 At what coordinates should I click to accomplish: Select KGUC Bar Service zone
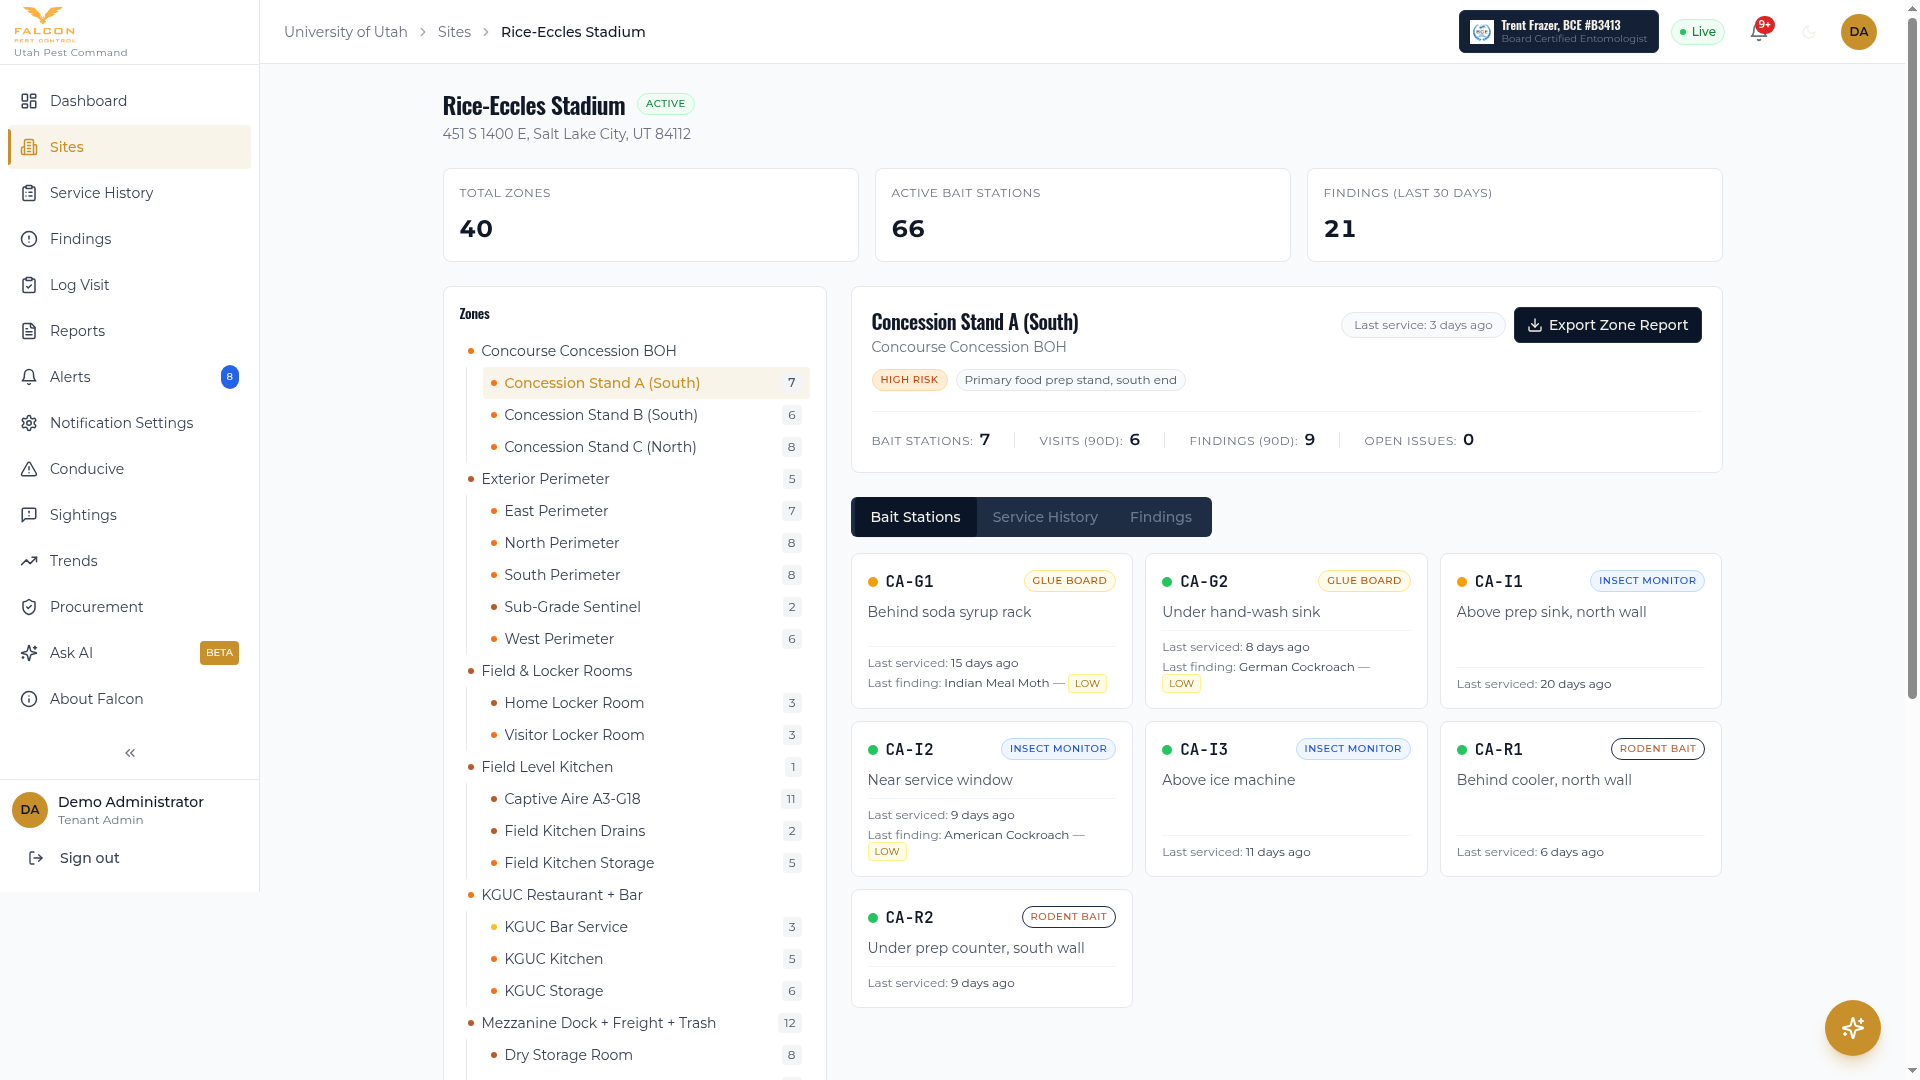(646, 927)
